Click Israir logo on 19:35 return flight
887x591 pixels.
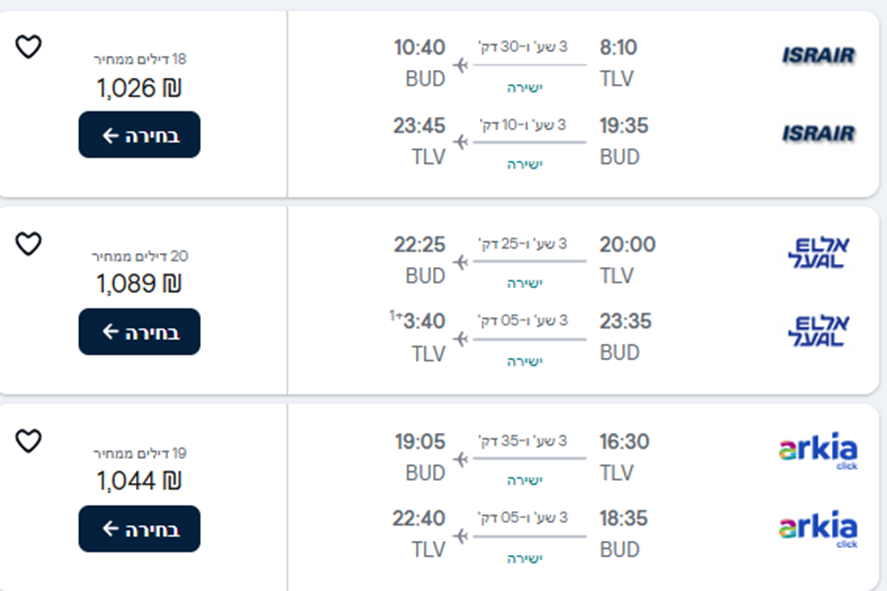point(818,134)
